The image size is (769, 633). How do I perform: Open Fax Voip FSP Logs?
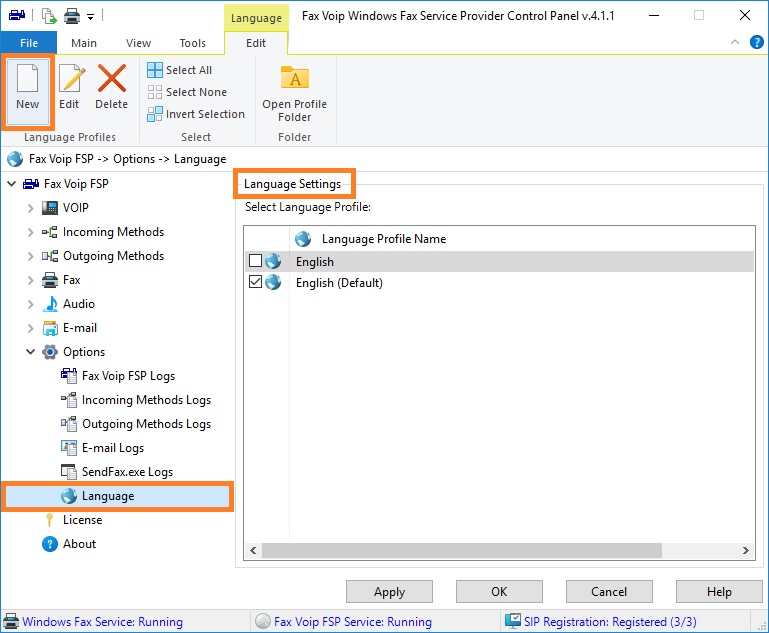tap(128, 376)
